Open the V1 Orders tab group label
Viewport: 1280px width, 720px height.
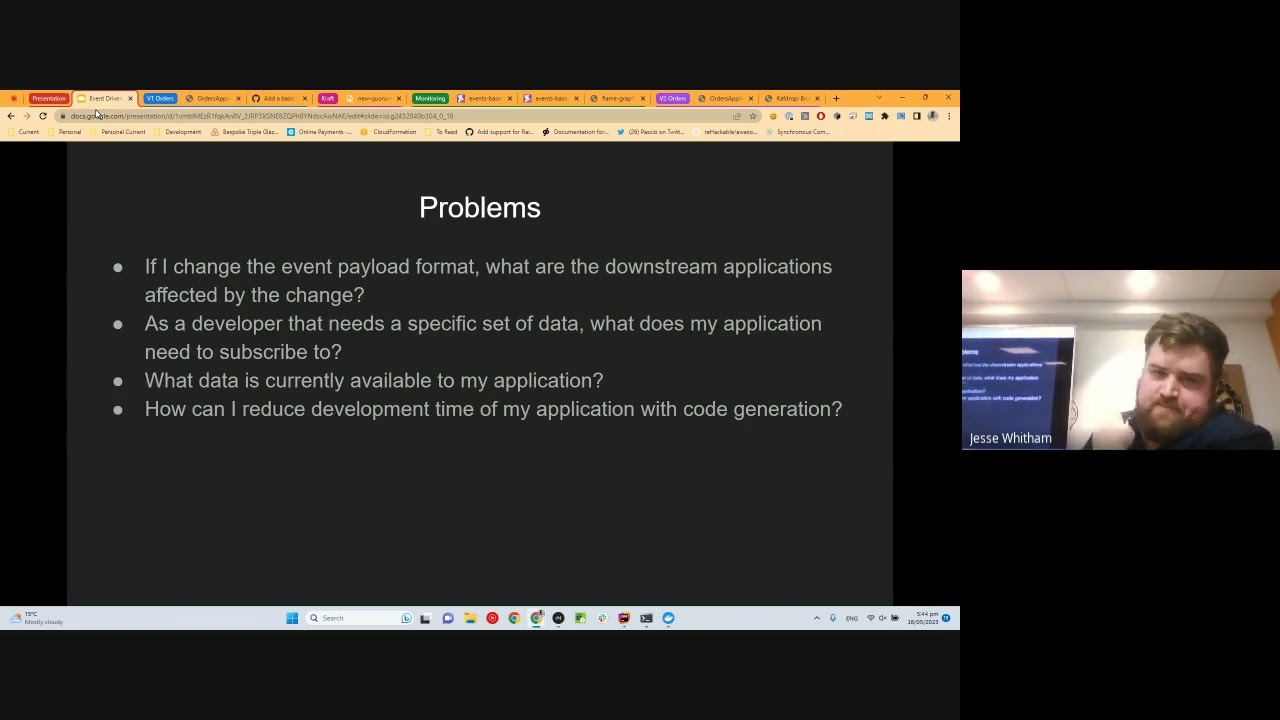[160, 98]
